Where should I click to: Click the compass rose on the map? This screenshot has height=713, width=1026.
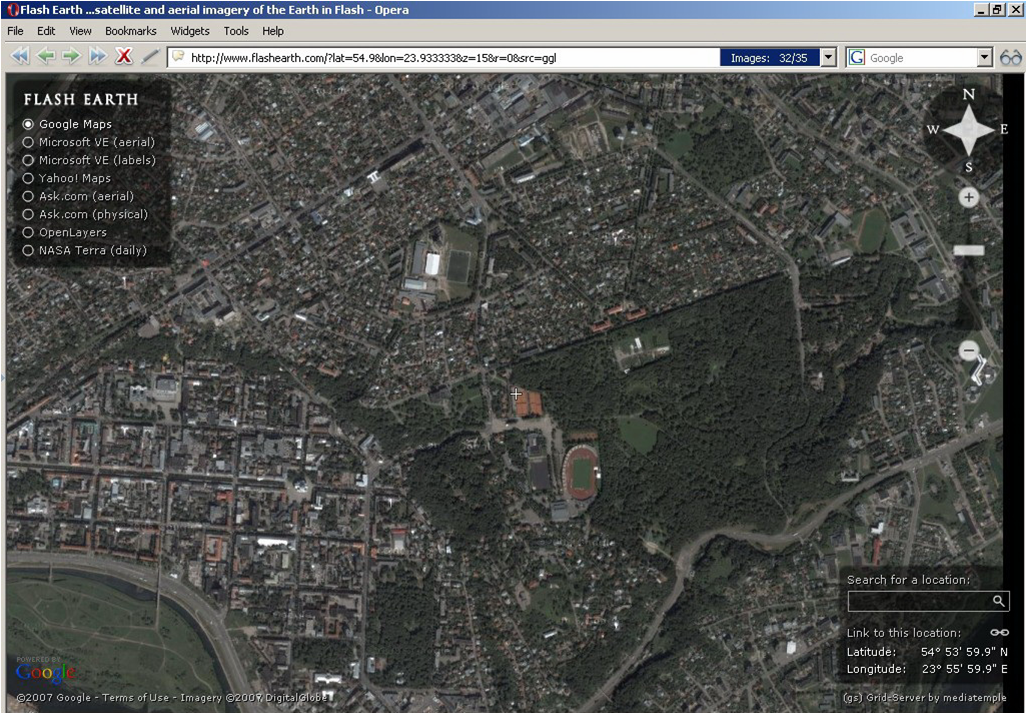tap(968, 130)
